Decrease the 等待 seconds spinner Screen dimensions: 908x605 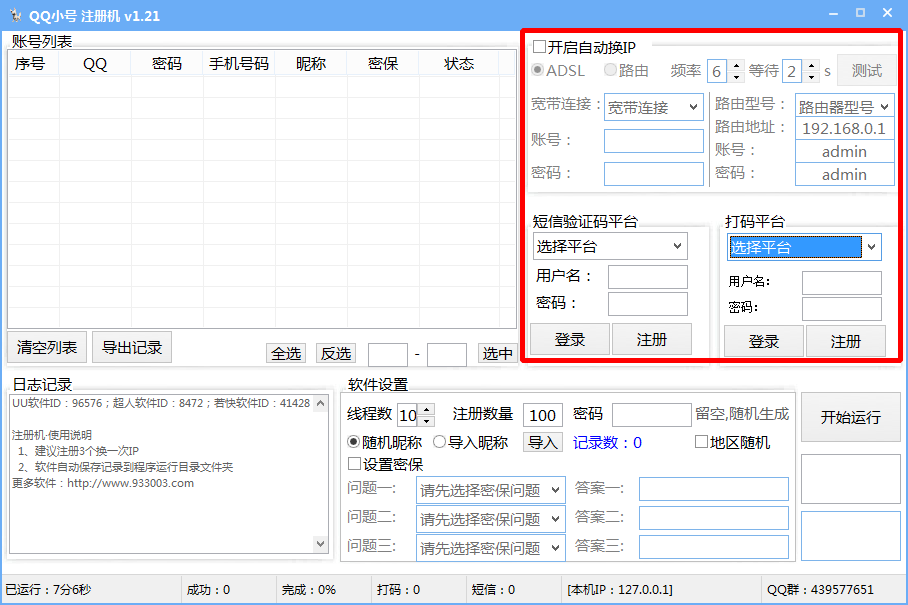click(x=811, y=76)
